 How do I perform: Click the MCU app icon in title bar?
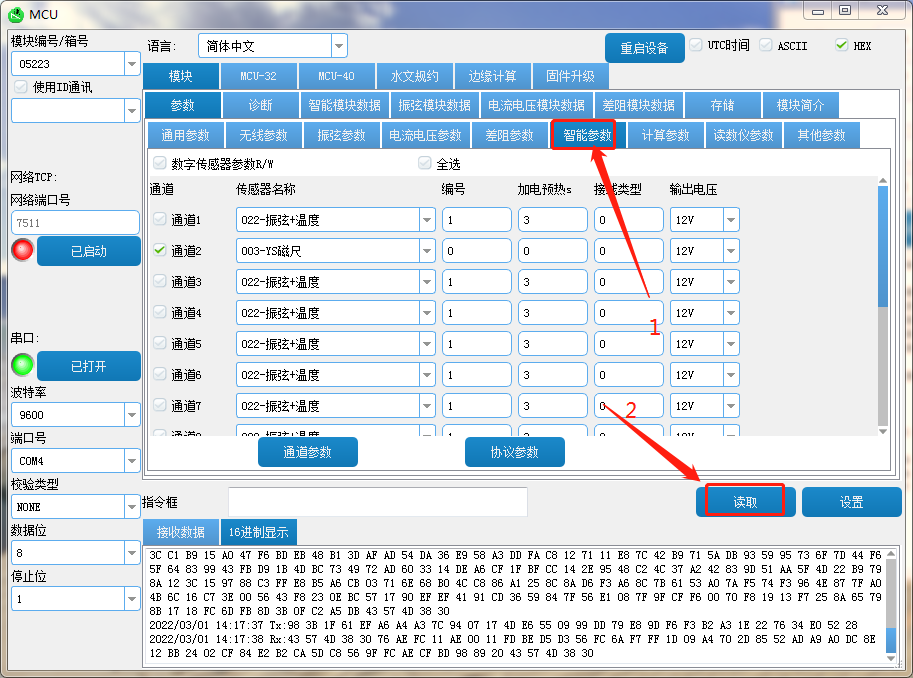[x=16, y=13]
